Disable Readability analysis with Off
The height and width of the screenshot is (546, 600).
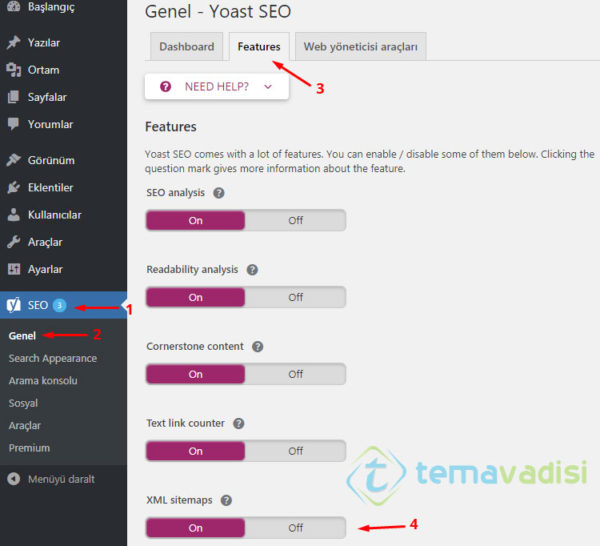(295, 297)
